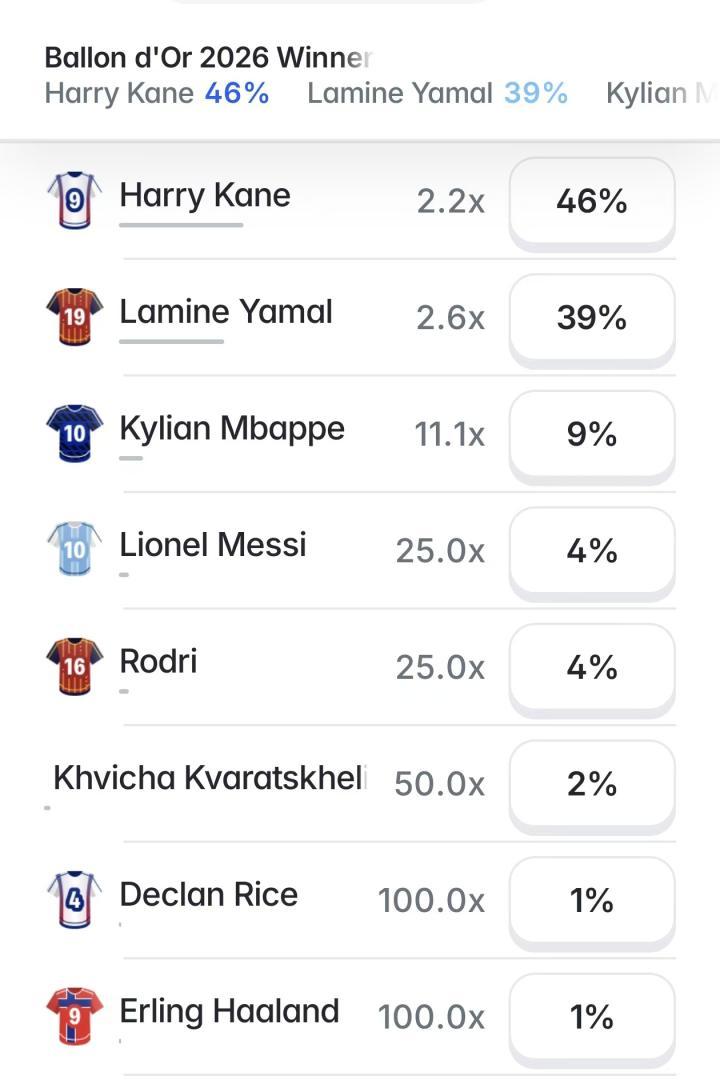Viewport: 720px width, 1080px height.
Task: Tap Kylian Mbappe's blue number 10 jersey
Action: (x=74, y=433)
